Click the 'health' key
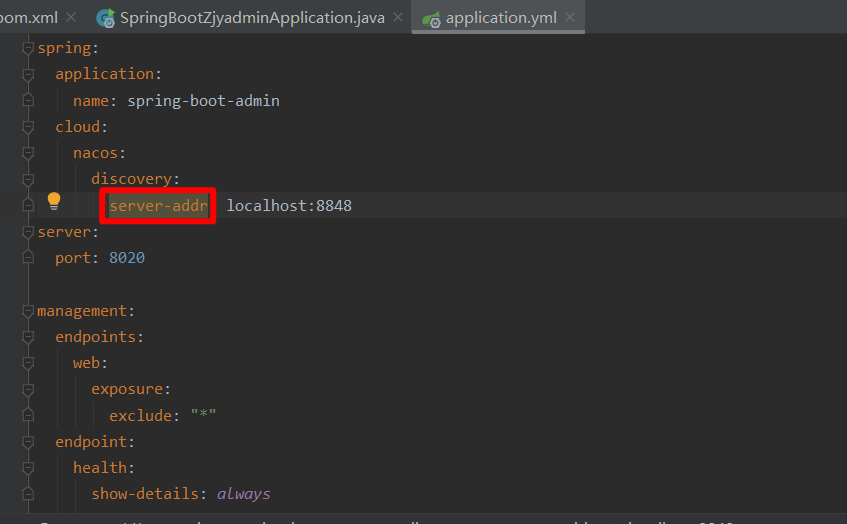The height and width of the screenshot is (524, 847). coord(100,468)
